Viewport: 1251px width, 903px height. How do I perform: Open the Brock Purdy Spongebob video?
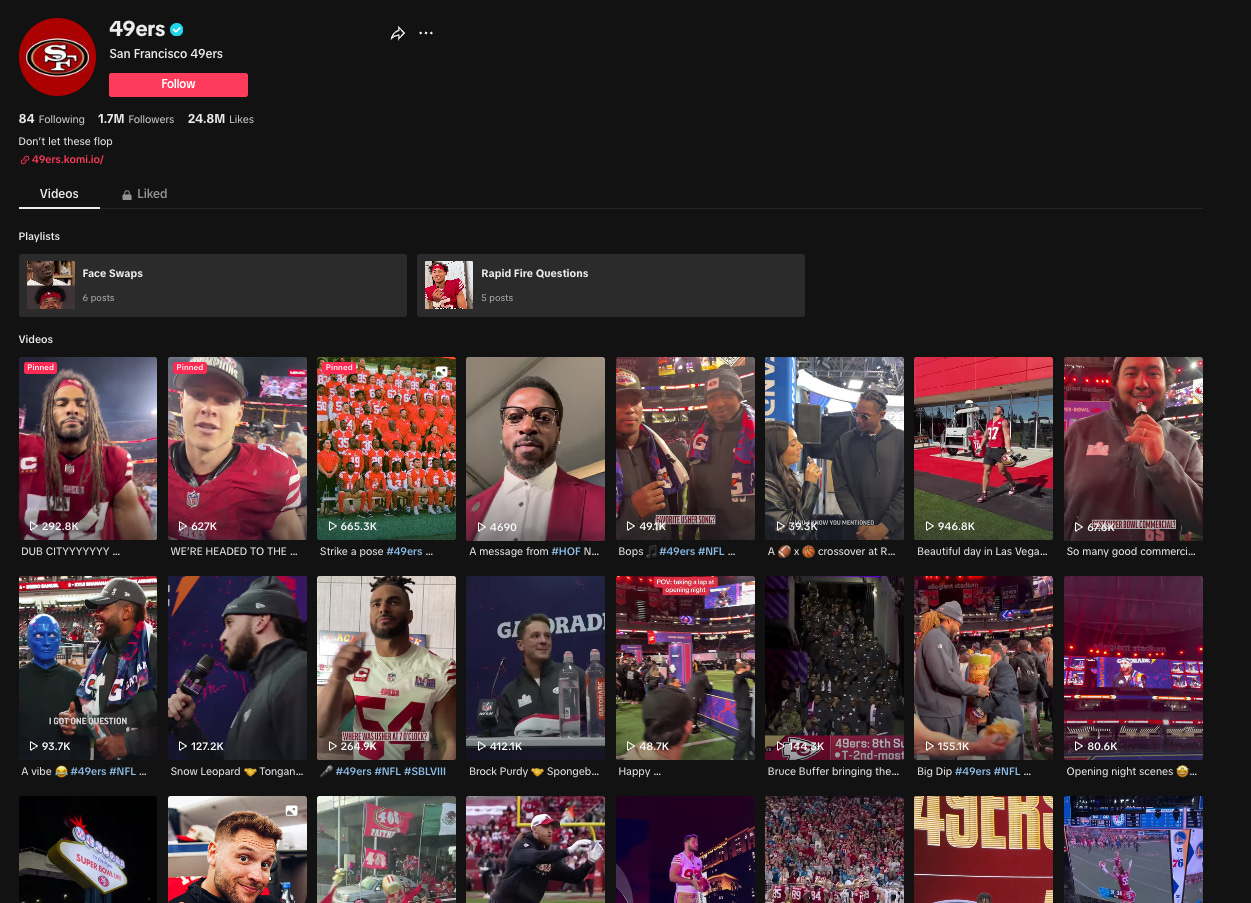[x=535, y=669]
